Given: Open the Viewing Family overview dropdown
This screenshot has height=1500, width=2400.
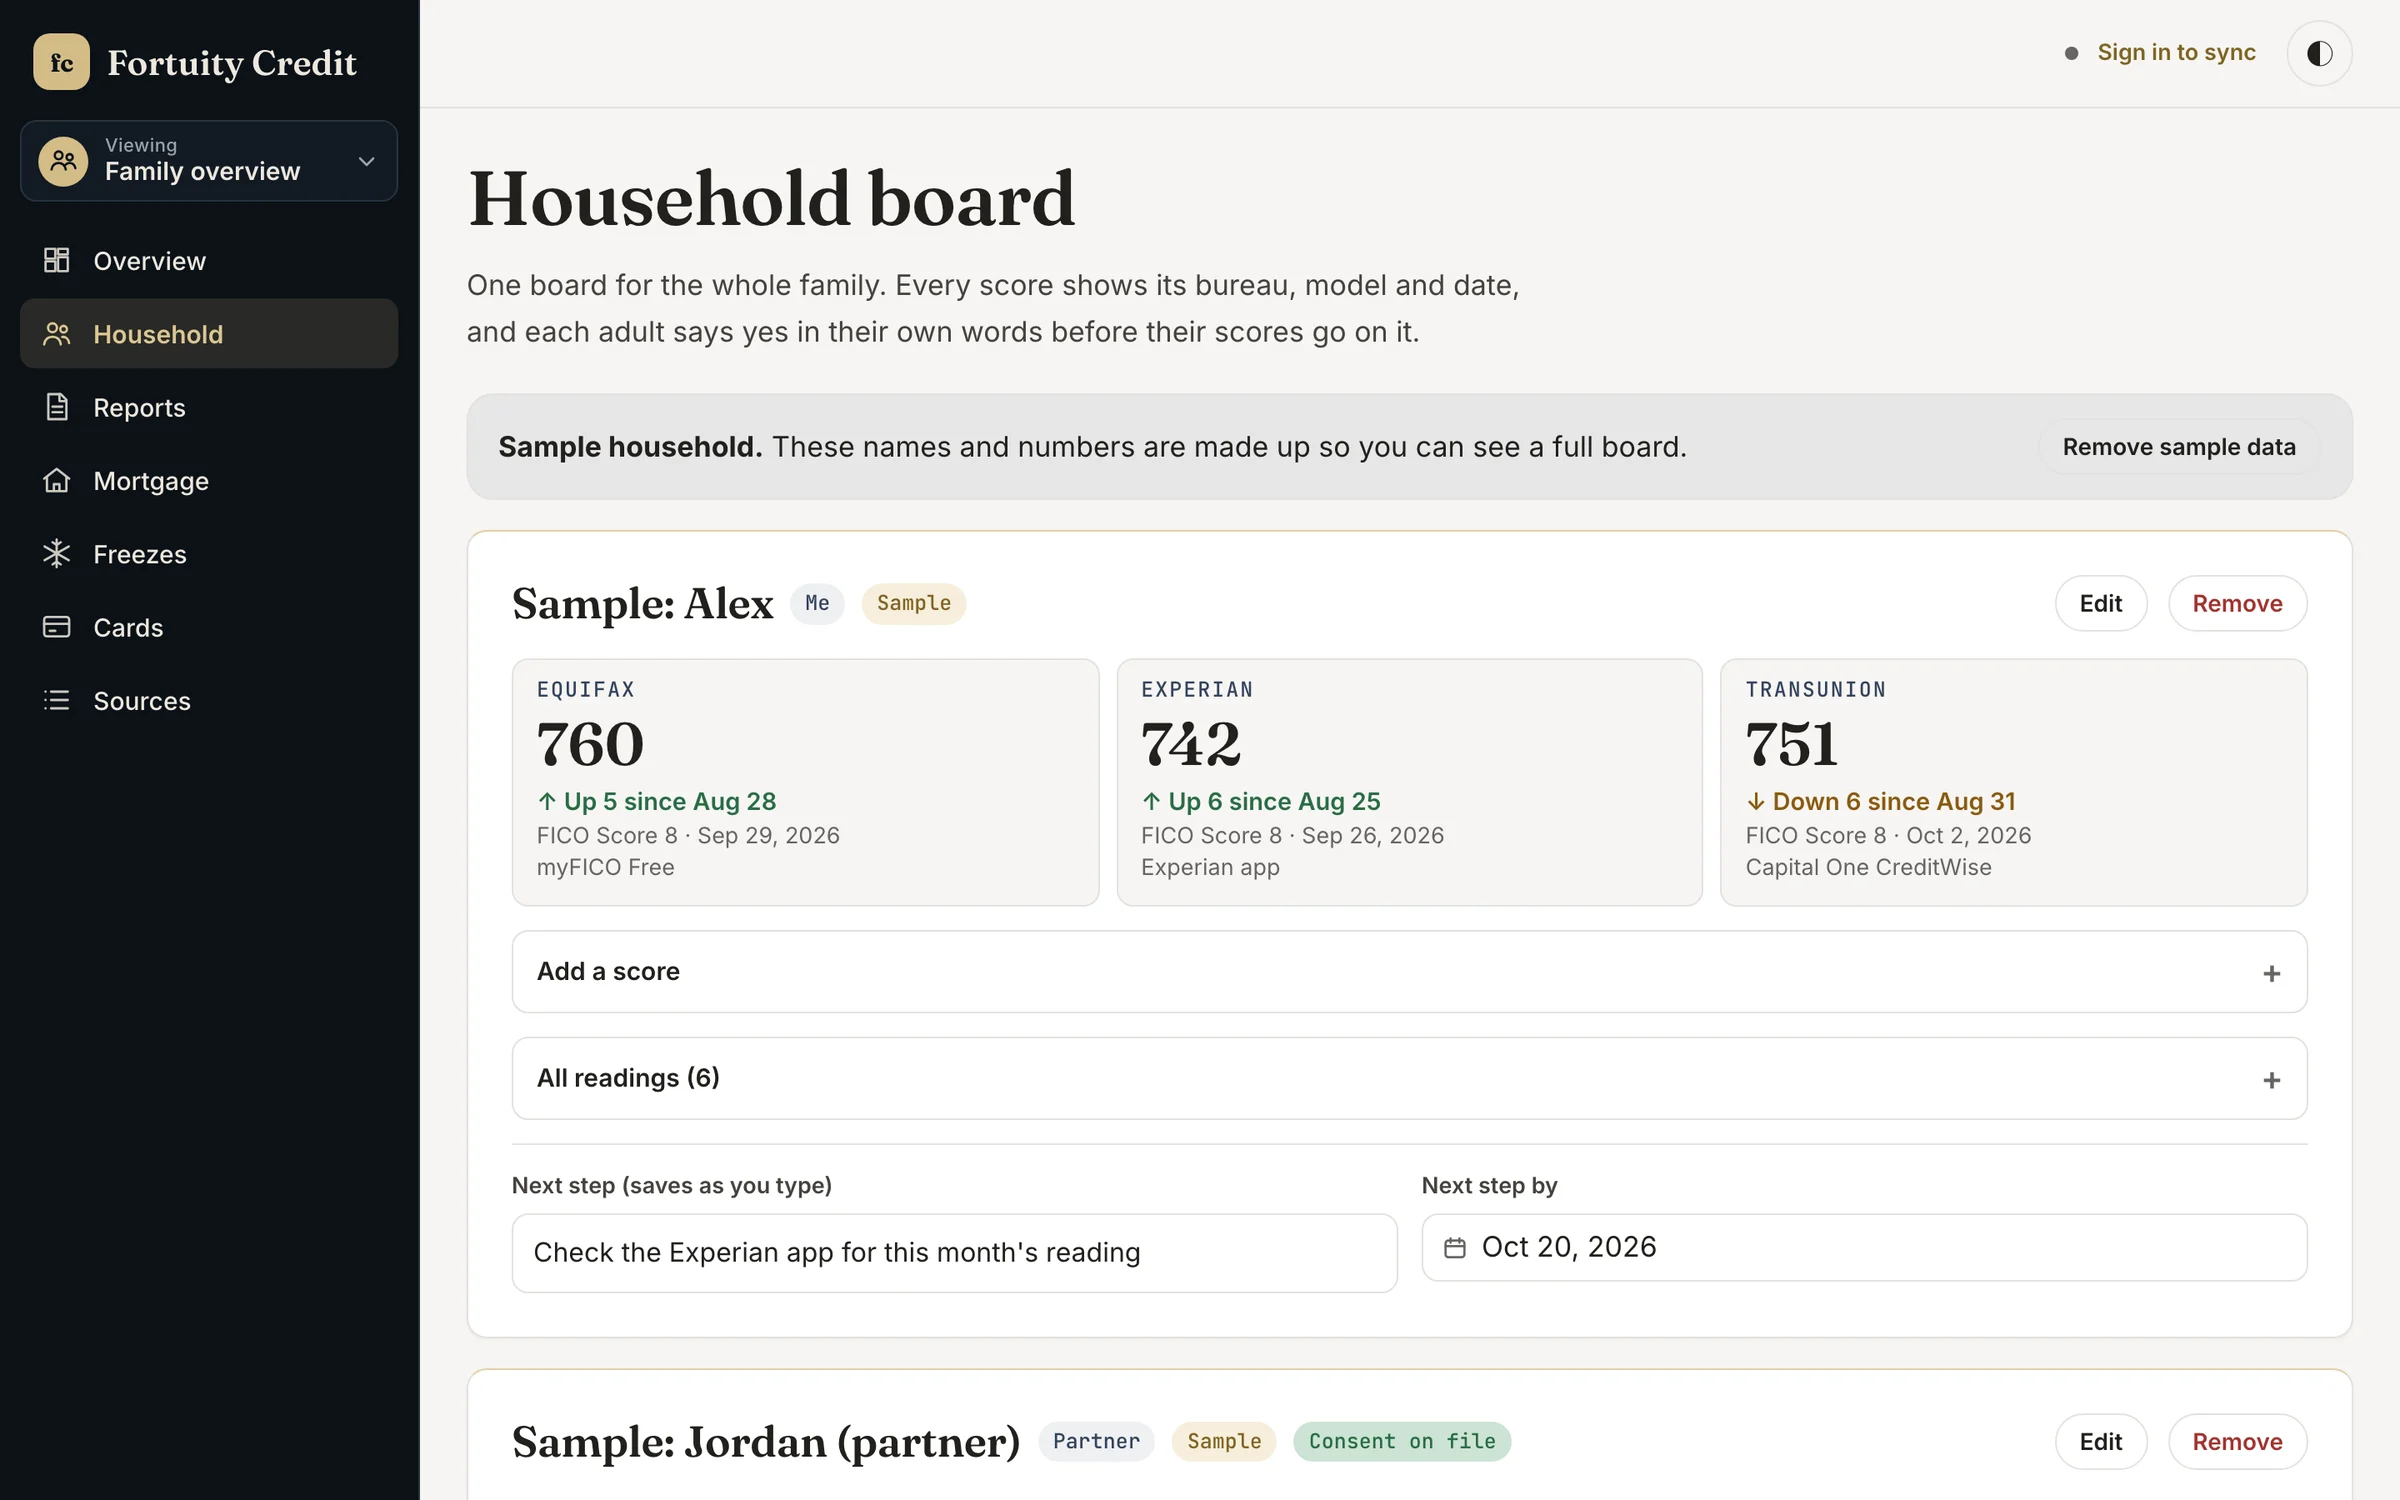Looking at the screenshot, I should coord(209,161).
